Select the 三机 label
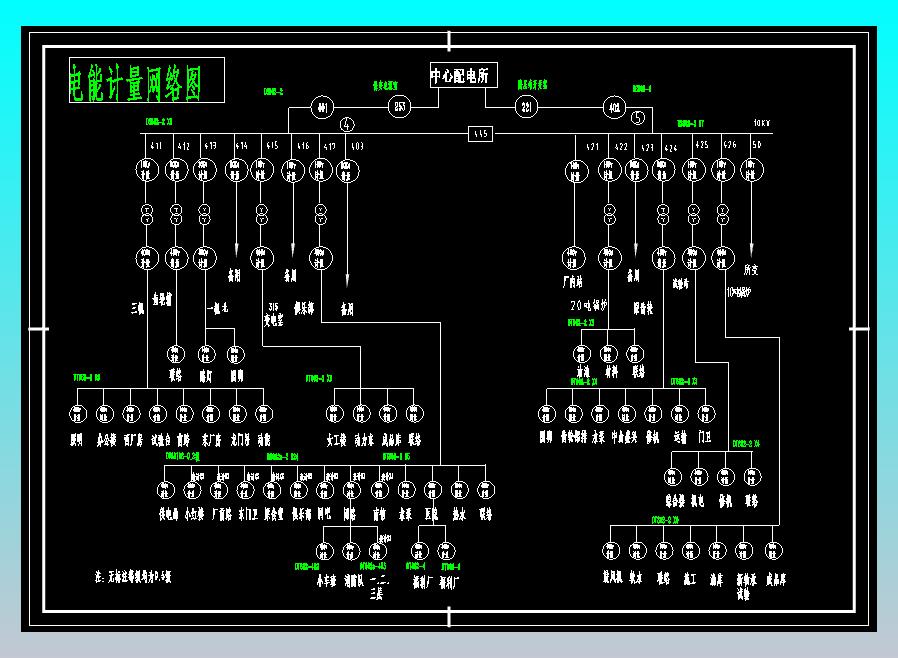This screenshot has width=898, height=658. pyautogui.click(x=137, y=309)
